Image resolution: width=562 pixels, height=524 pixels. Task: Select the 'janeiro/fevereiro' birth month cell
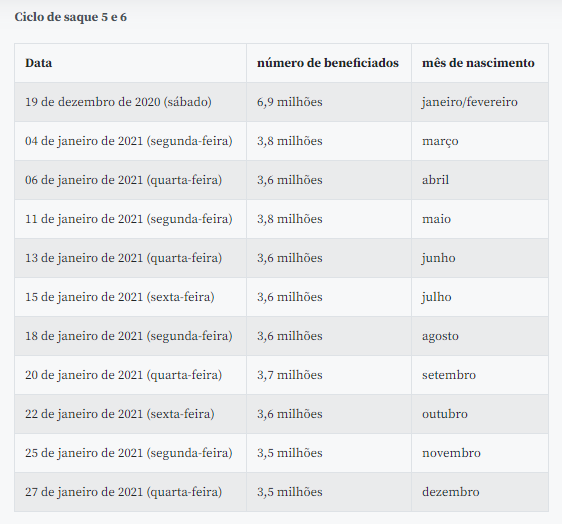pyautogui.click(x=480, y=102)
